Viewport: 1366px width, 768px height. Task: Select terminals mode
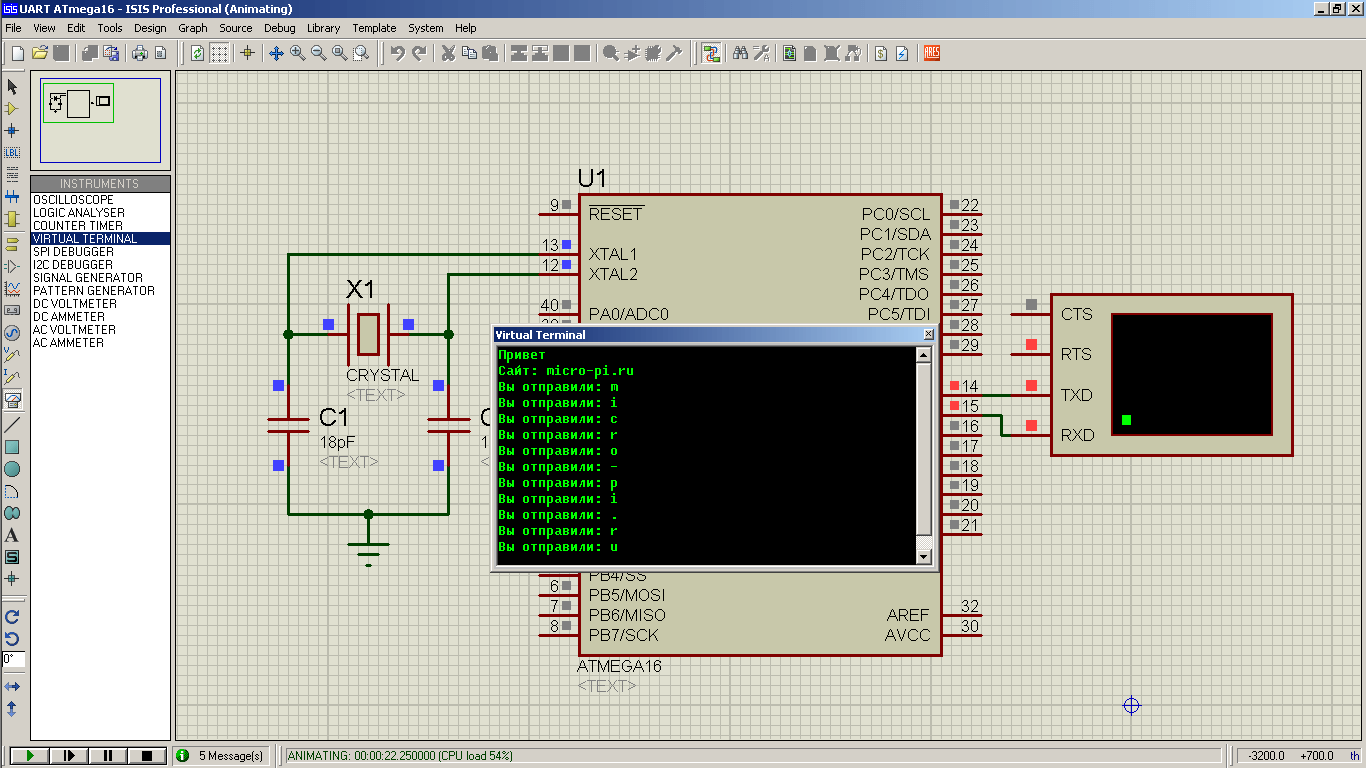pos(12,243)
